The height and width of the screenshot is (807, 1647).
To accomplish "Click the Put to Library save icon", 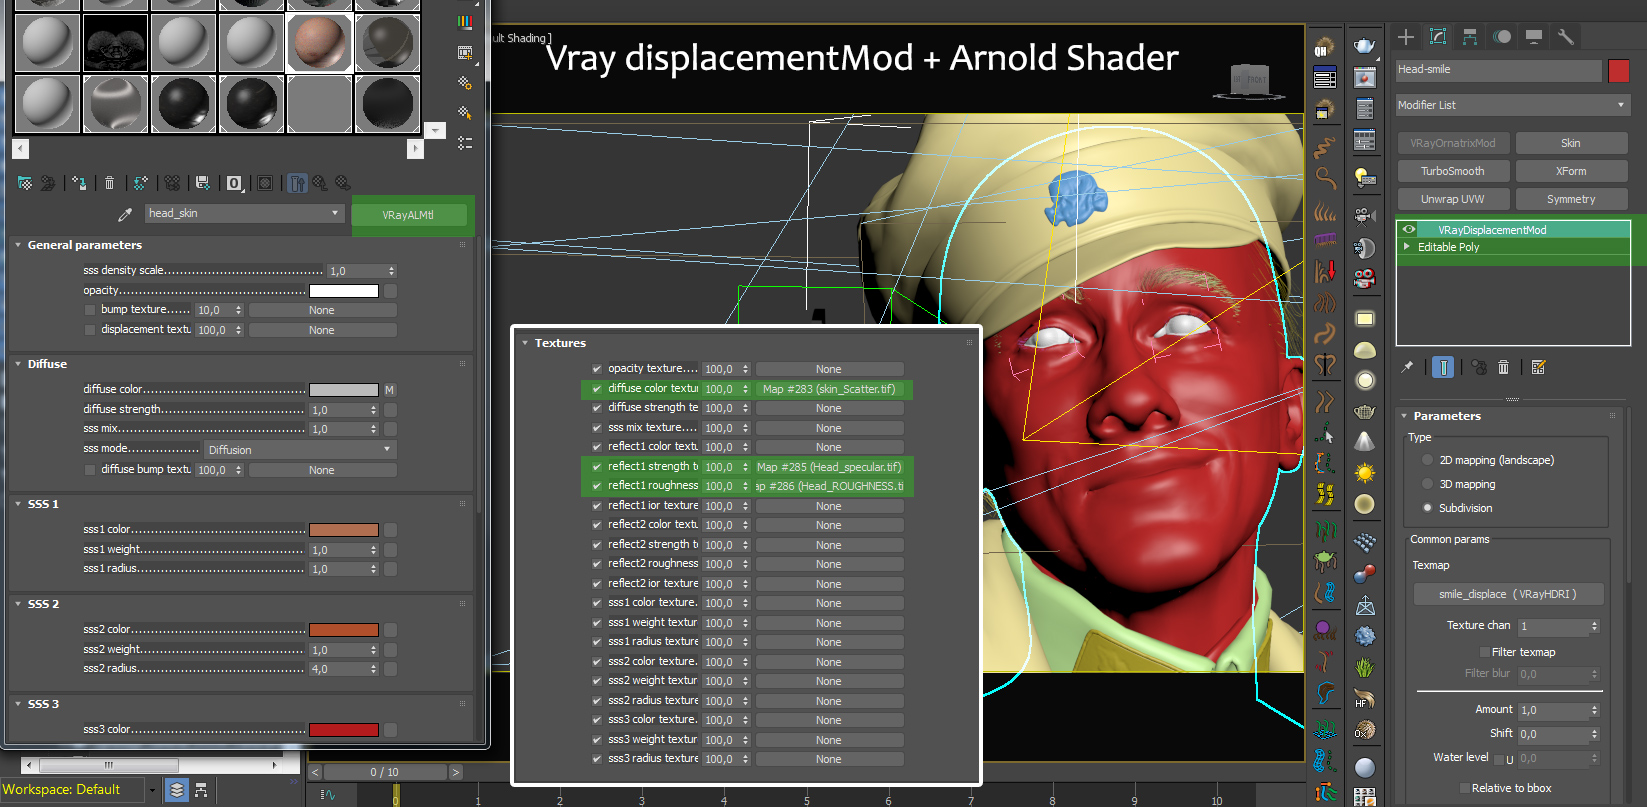I will (203, 183).
